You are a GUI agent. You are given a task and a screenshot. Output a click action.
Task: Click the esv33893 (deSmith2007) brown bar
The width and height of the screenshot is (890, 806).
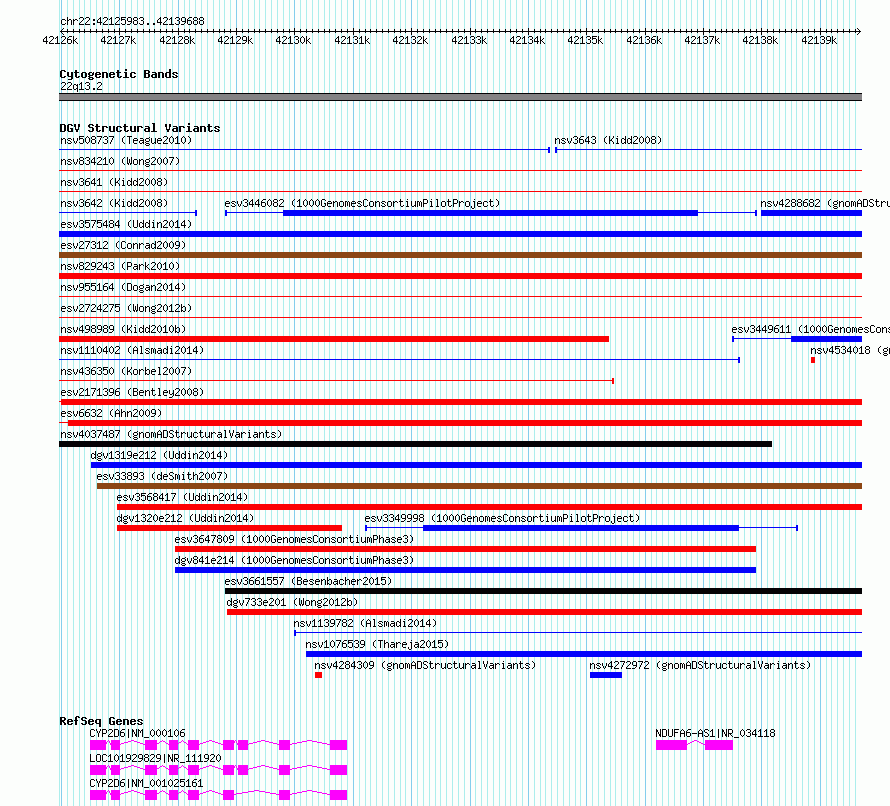tap(480, 486)
